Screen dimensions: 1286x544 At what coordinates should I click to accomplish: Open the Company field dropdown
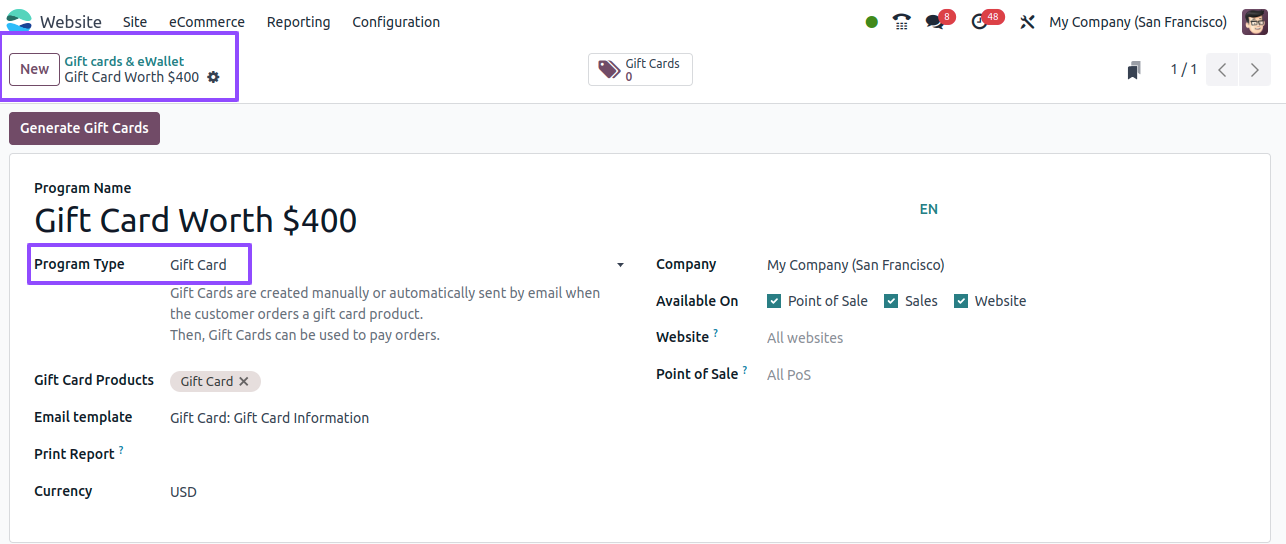[1005, 265]
